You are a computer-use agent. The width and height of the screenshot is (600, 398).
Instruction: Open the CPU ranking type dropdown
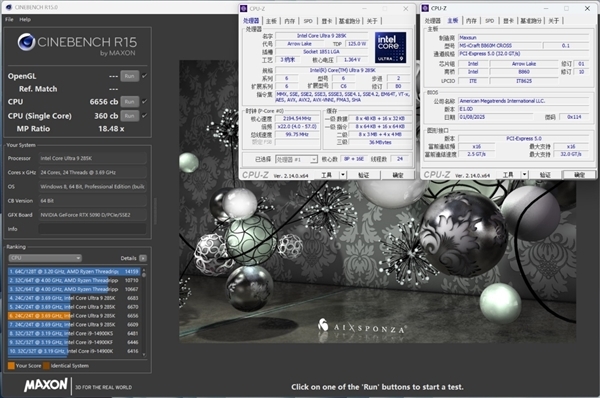[45, 258]
